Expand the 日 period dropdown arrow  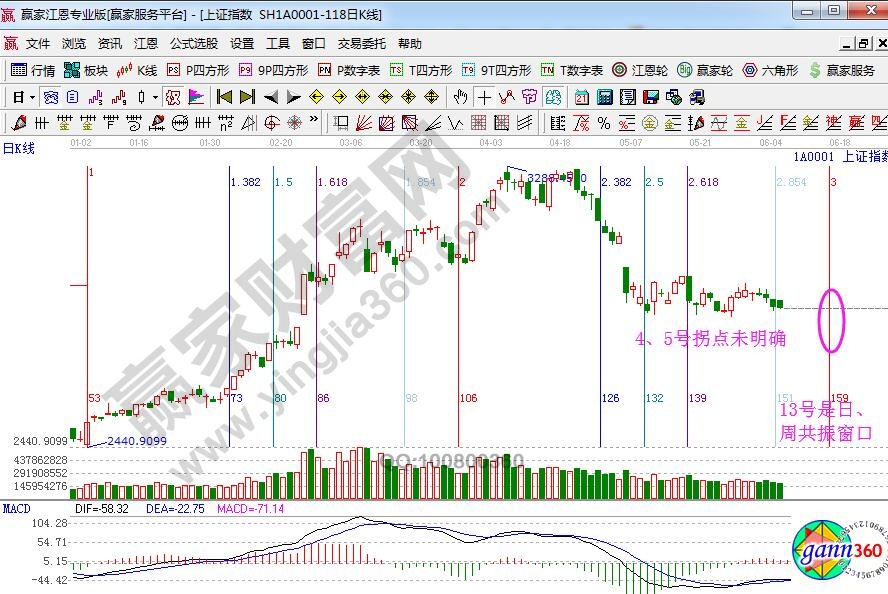(x=32, y=97)
